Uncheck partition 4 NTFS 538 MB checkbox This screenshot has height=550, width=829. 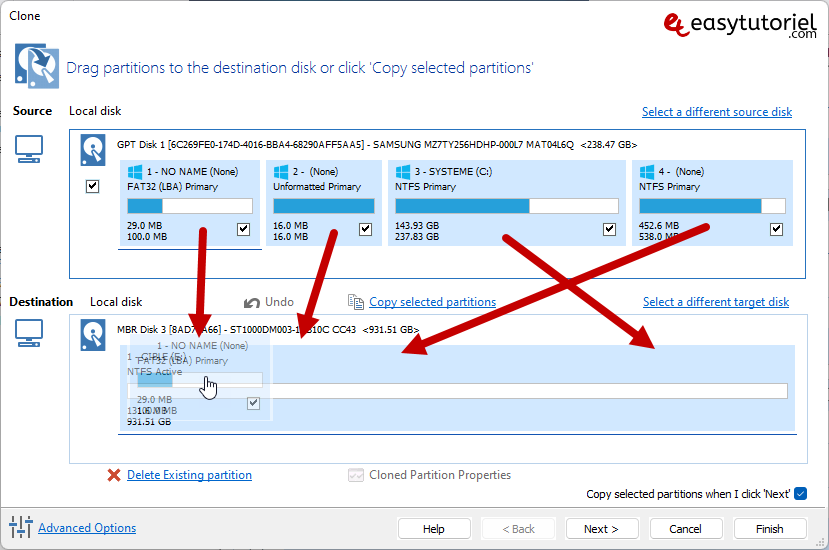pos(776,229)
